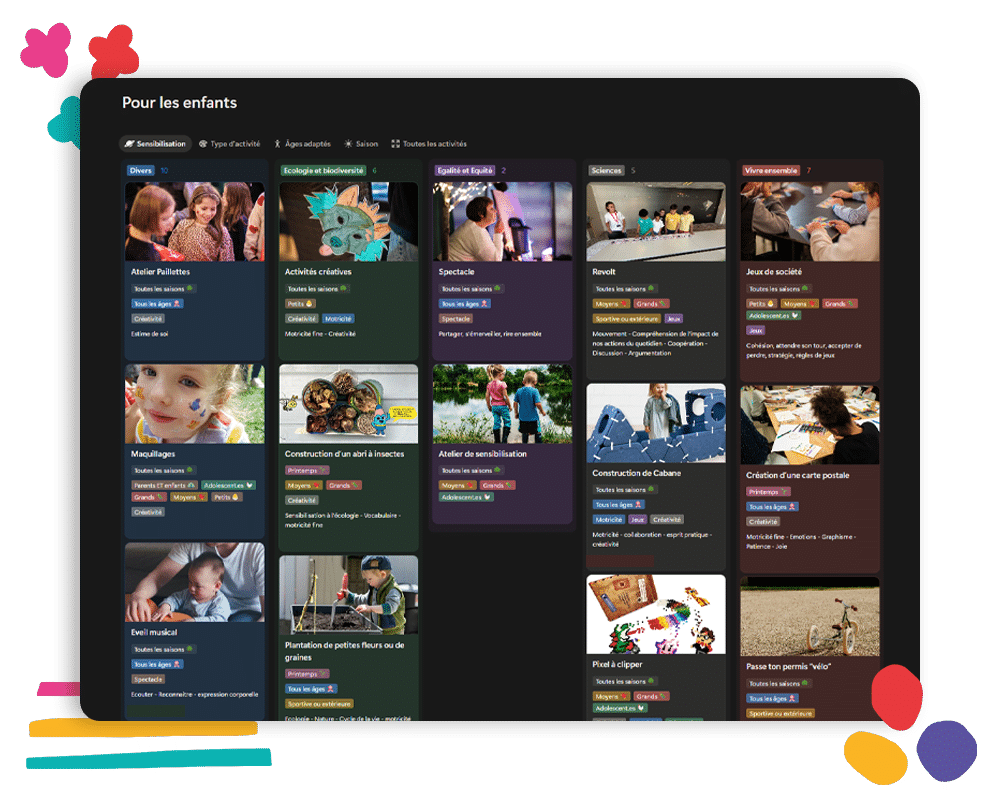Click the sun icon beside Saison
Image resolution: width=1000 pixels, height=800 pixels.
[x=348, y=144]
